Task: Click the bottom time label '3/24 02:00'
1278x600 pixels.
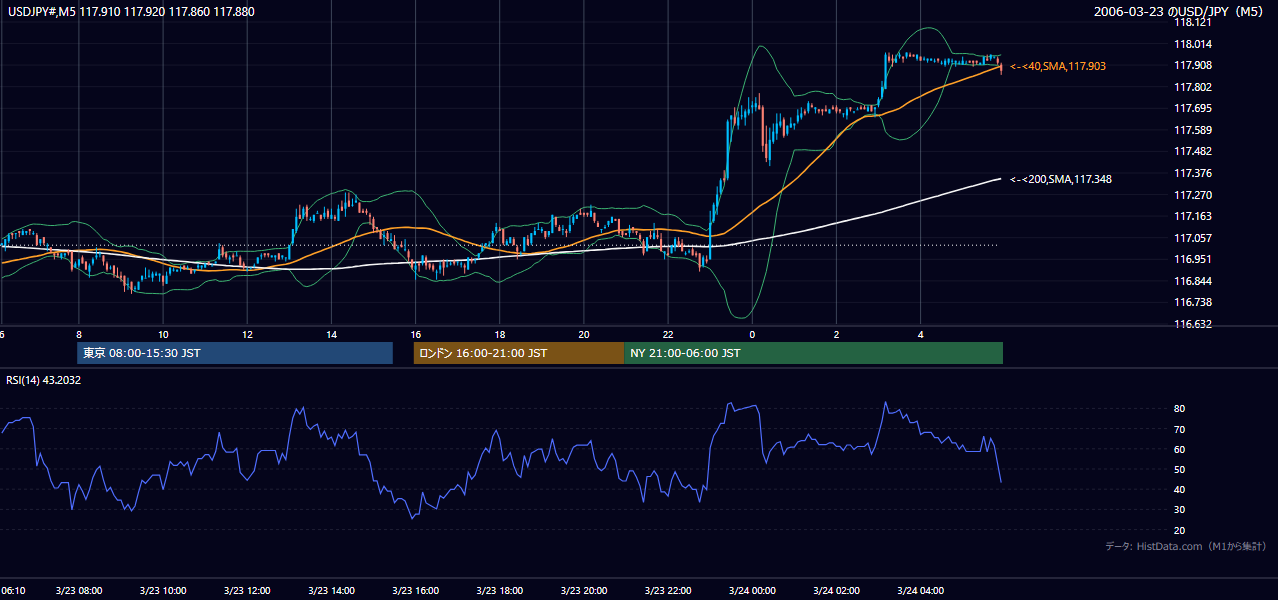Action: 836,591
